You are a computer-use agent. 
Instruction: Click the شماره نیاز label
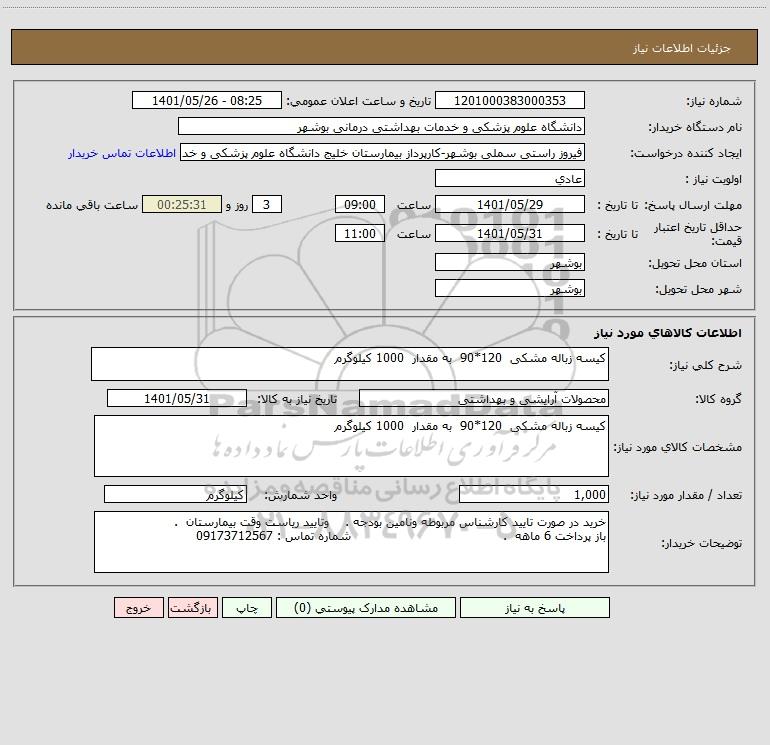tap(714, 101)
